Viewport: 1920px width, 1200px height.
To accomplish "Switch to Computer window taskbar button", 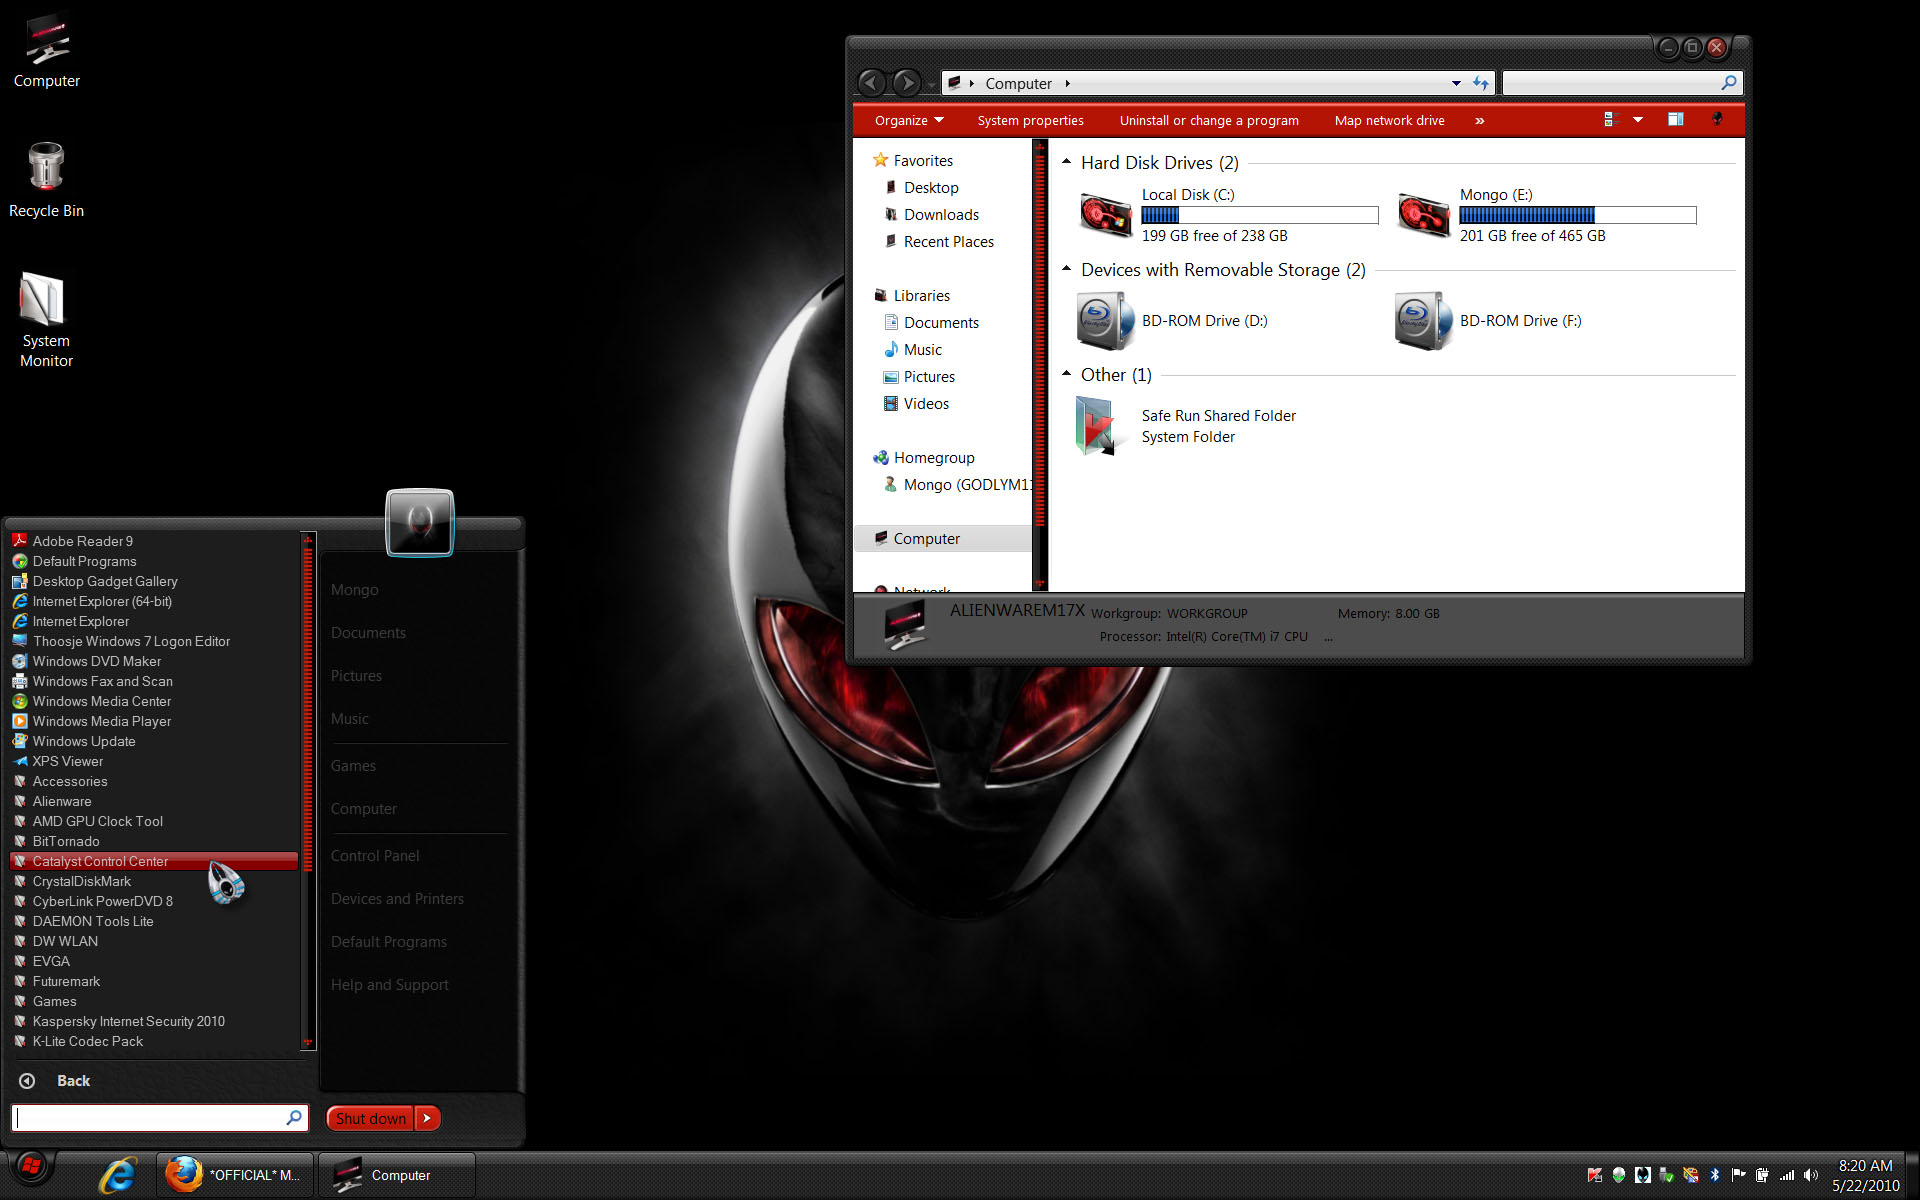I will point(396,1175).
